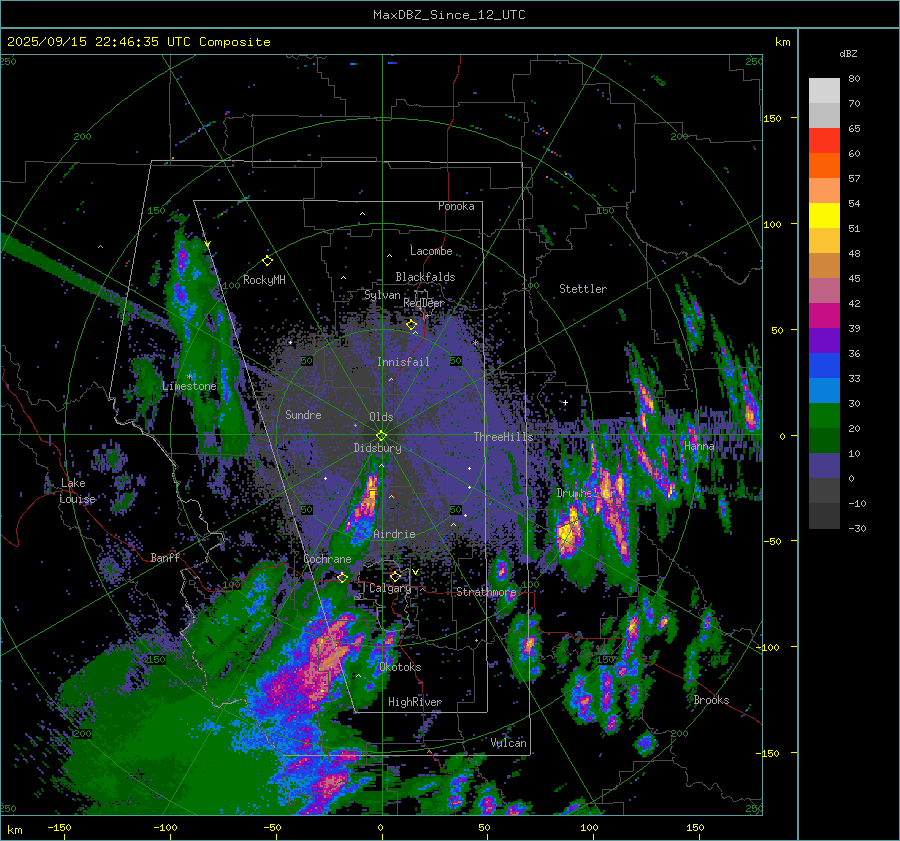Click the ThreeHills label
Image resolution: width=900 pixels, height=841 pixels.
[x=503, y=437]
